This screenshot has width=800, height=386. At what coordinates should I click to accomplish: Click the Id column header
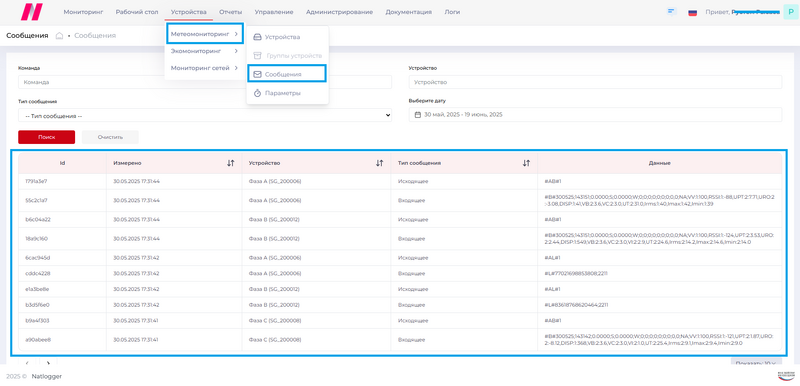(x=62, y=163)
